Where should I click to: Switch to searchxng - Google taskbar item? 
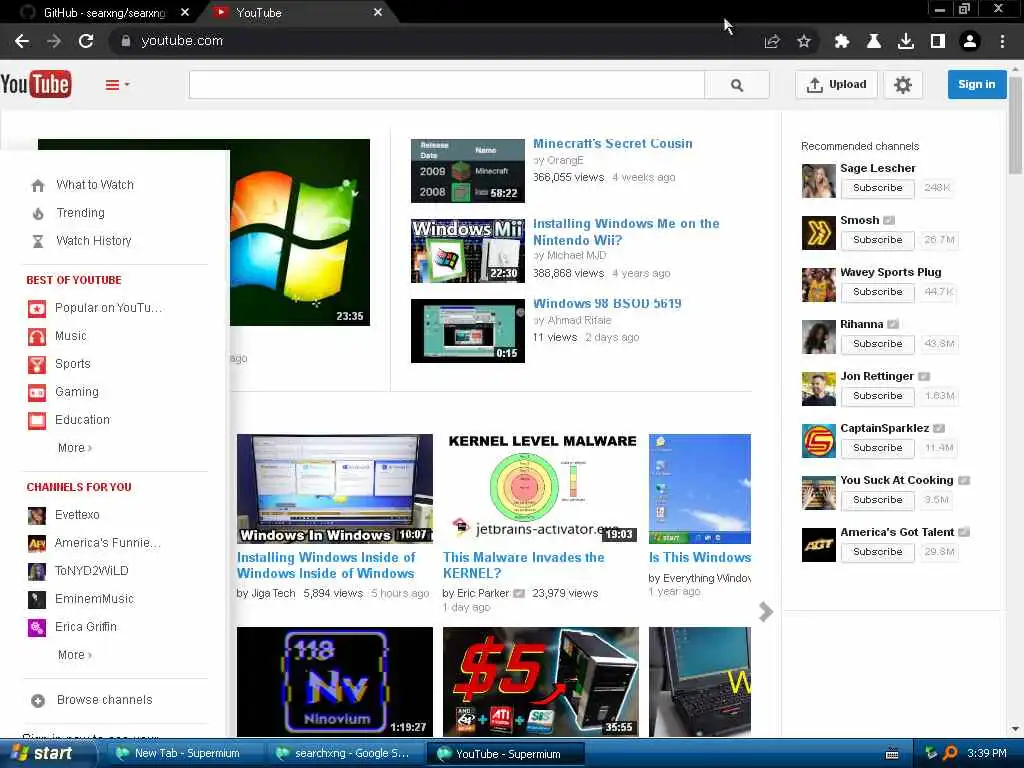(x=345, y=754)
